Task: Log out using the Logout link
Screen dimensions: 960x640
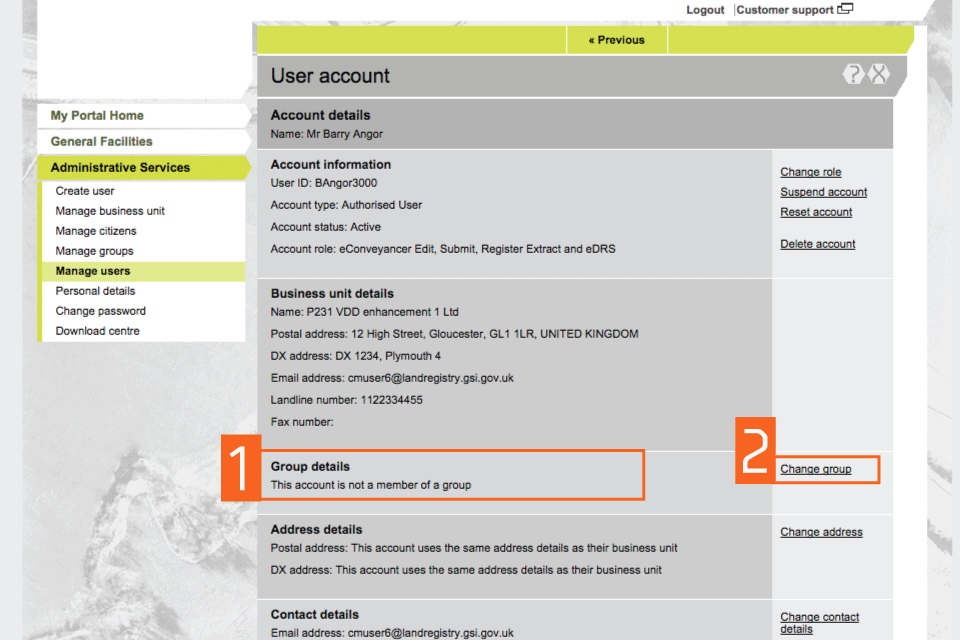Action: click(x=705, y=10)
